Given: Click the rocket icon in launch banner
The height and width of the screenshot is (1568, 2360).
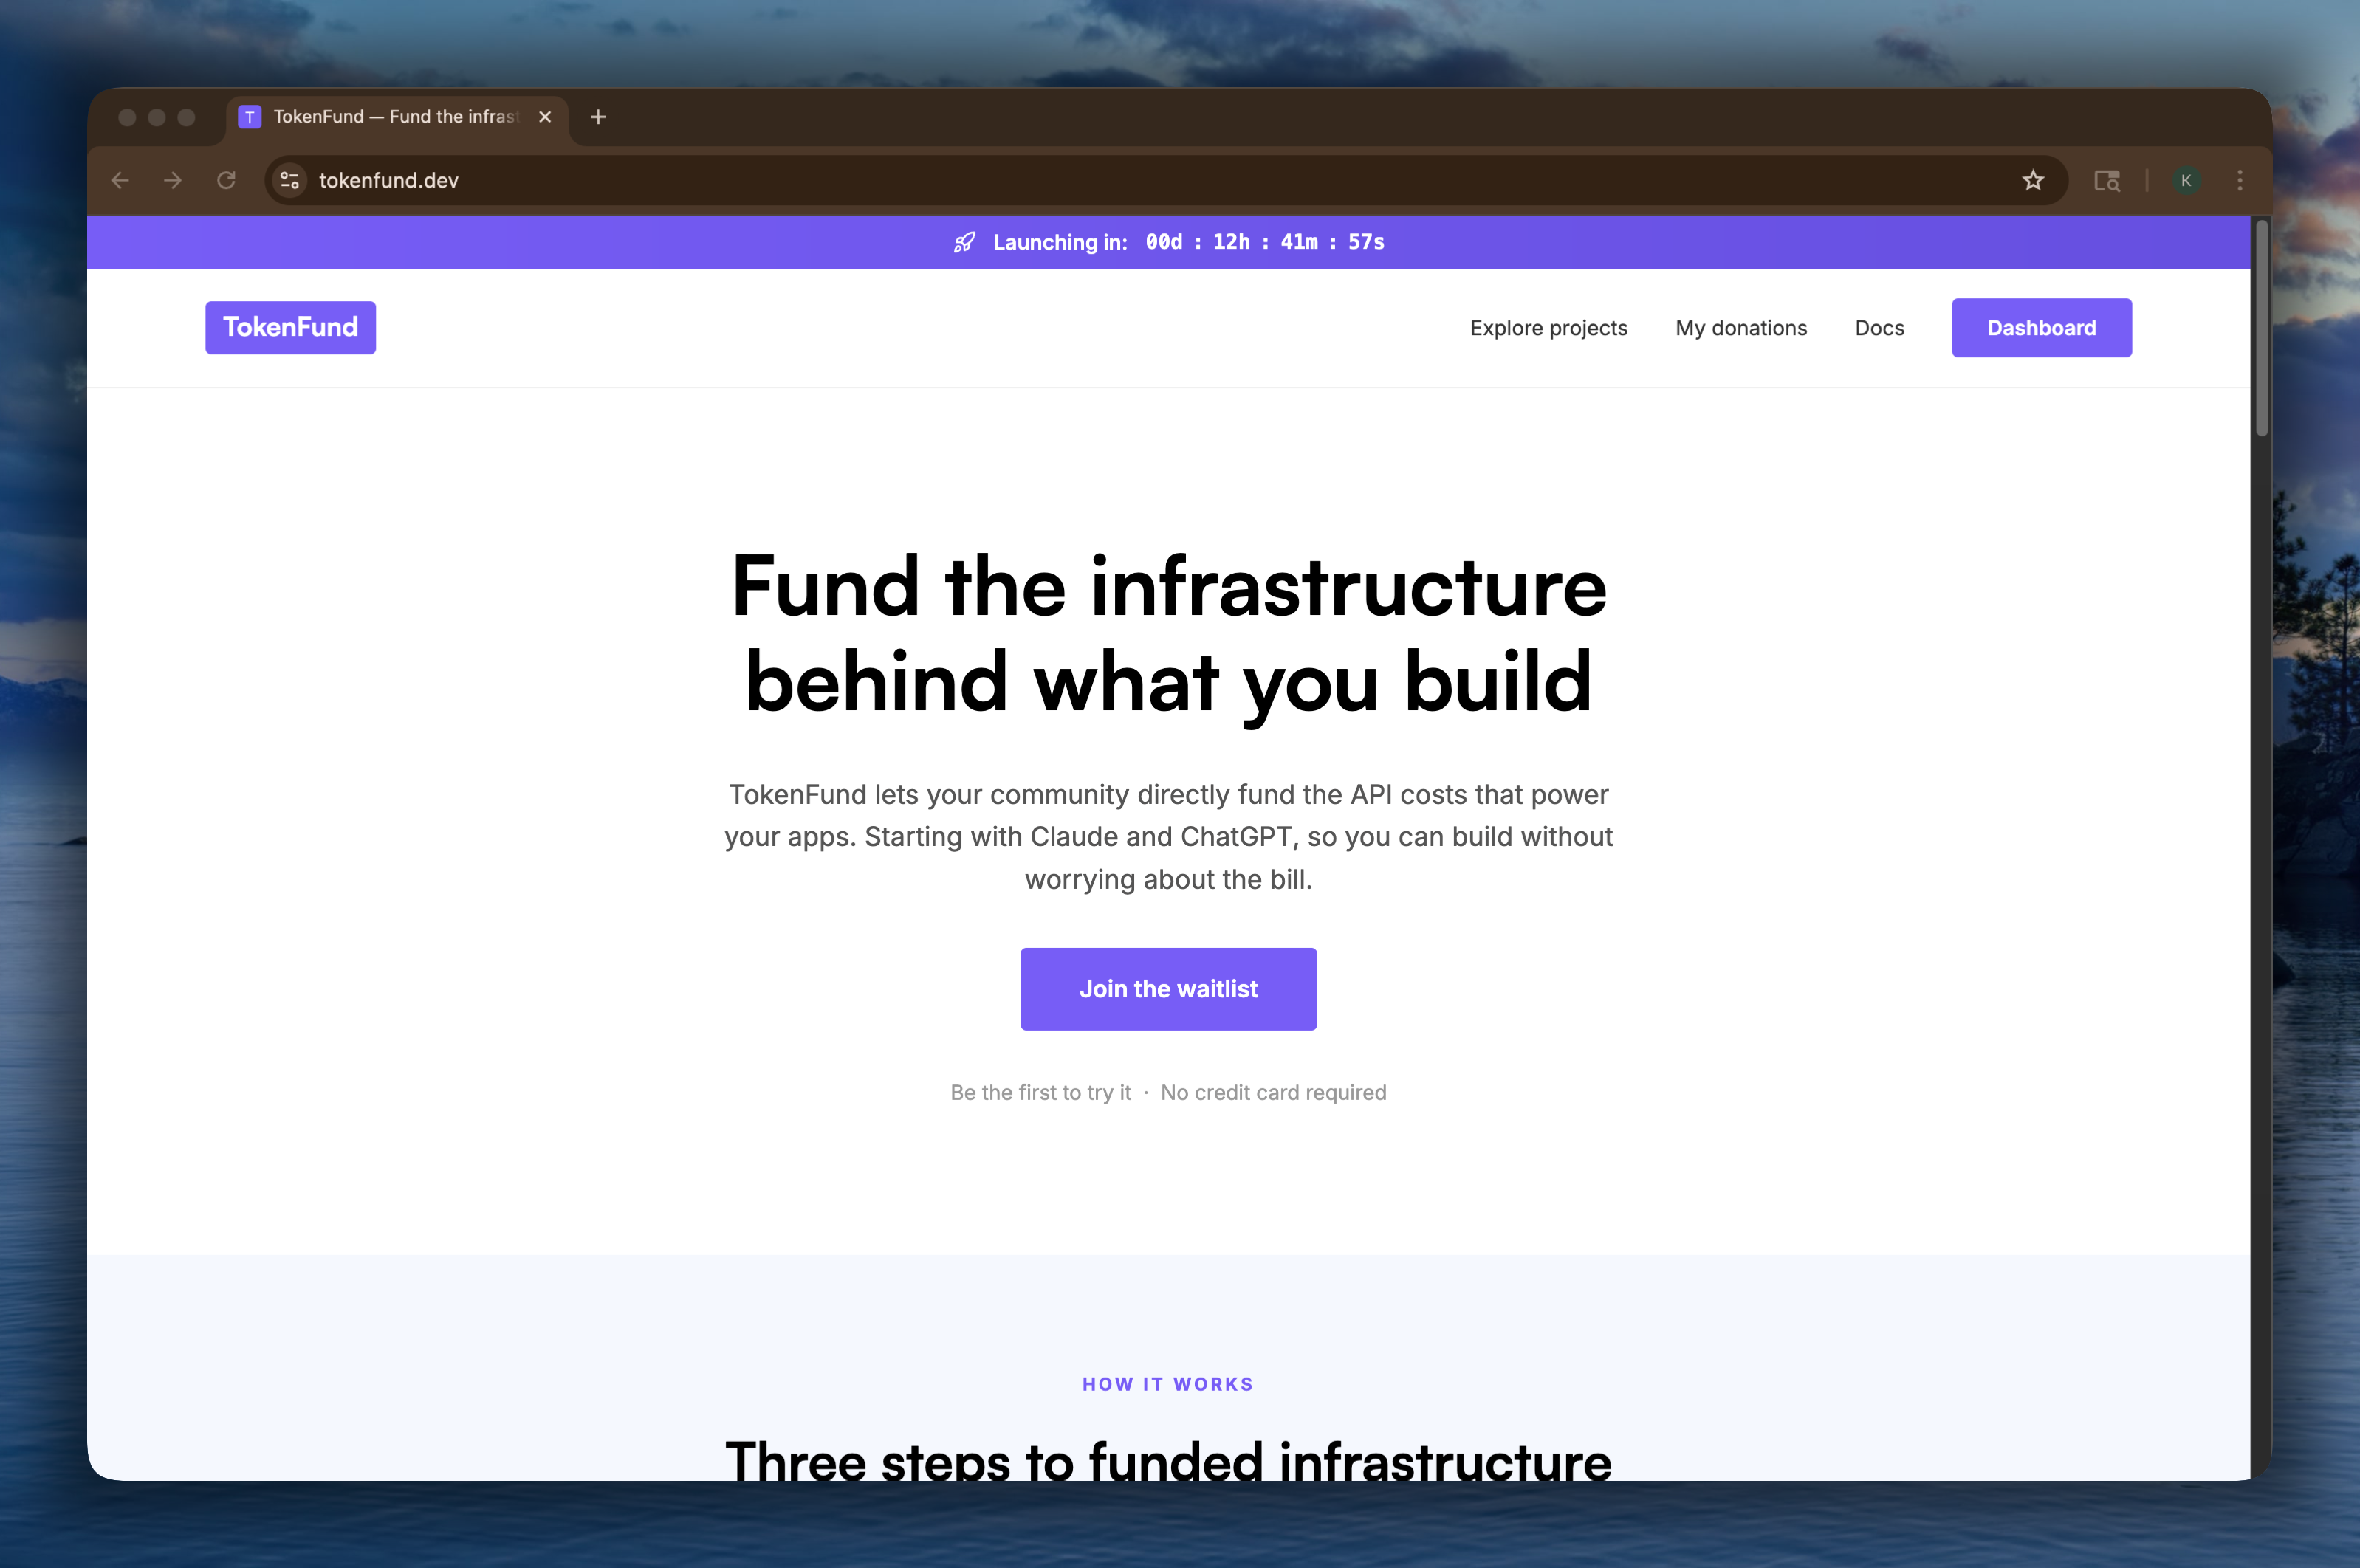Looking at the screenshot, I should pyautogui.click(x=963, y=242).
